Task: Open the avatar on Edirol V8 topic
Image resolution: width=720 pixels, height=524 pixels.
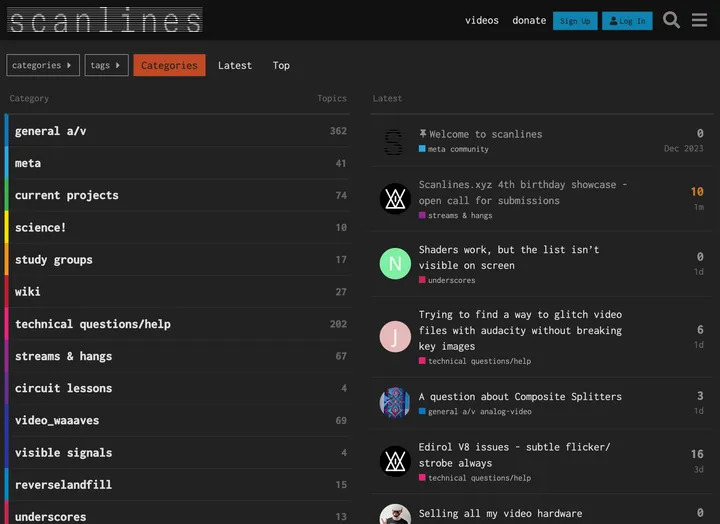Action: [395, 461]
